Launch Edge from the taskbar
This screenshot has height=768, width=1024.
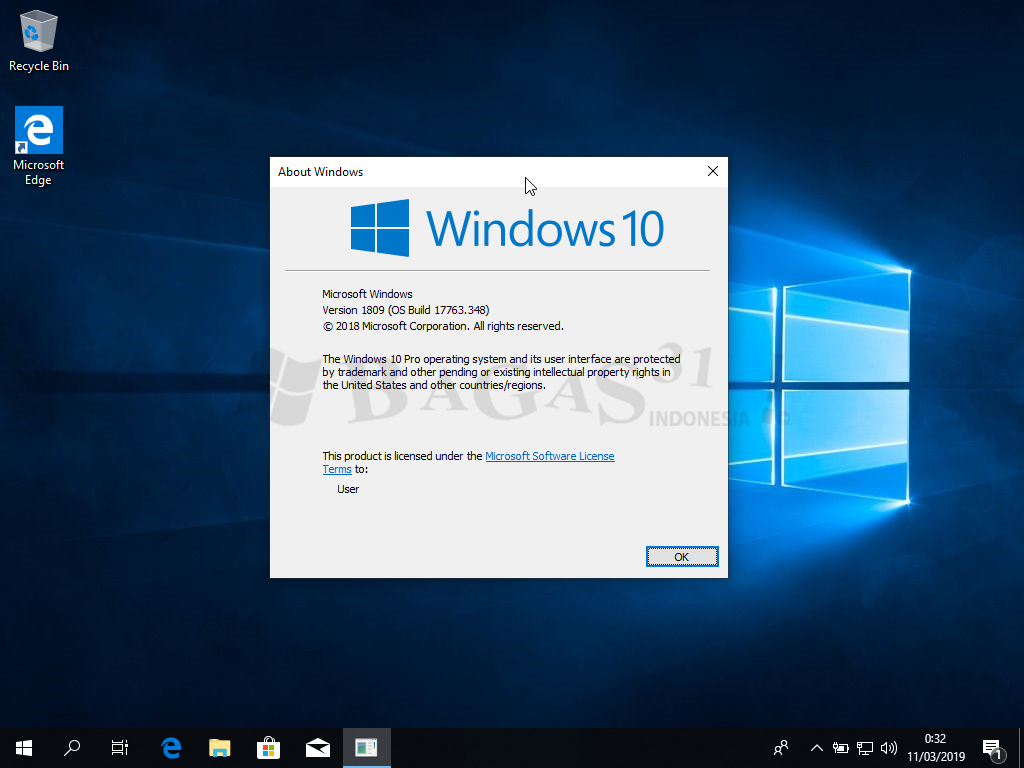pos(171,748)
